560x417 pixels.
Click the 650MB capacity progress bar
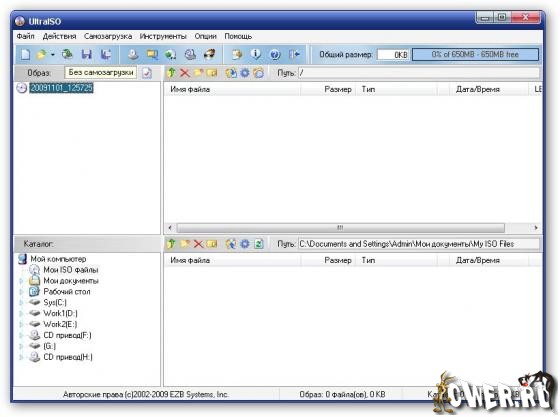pos(475,55)
